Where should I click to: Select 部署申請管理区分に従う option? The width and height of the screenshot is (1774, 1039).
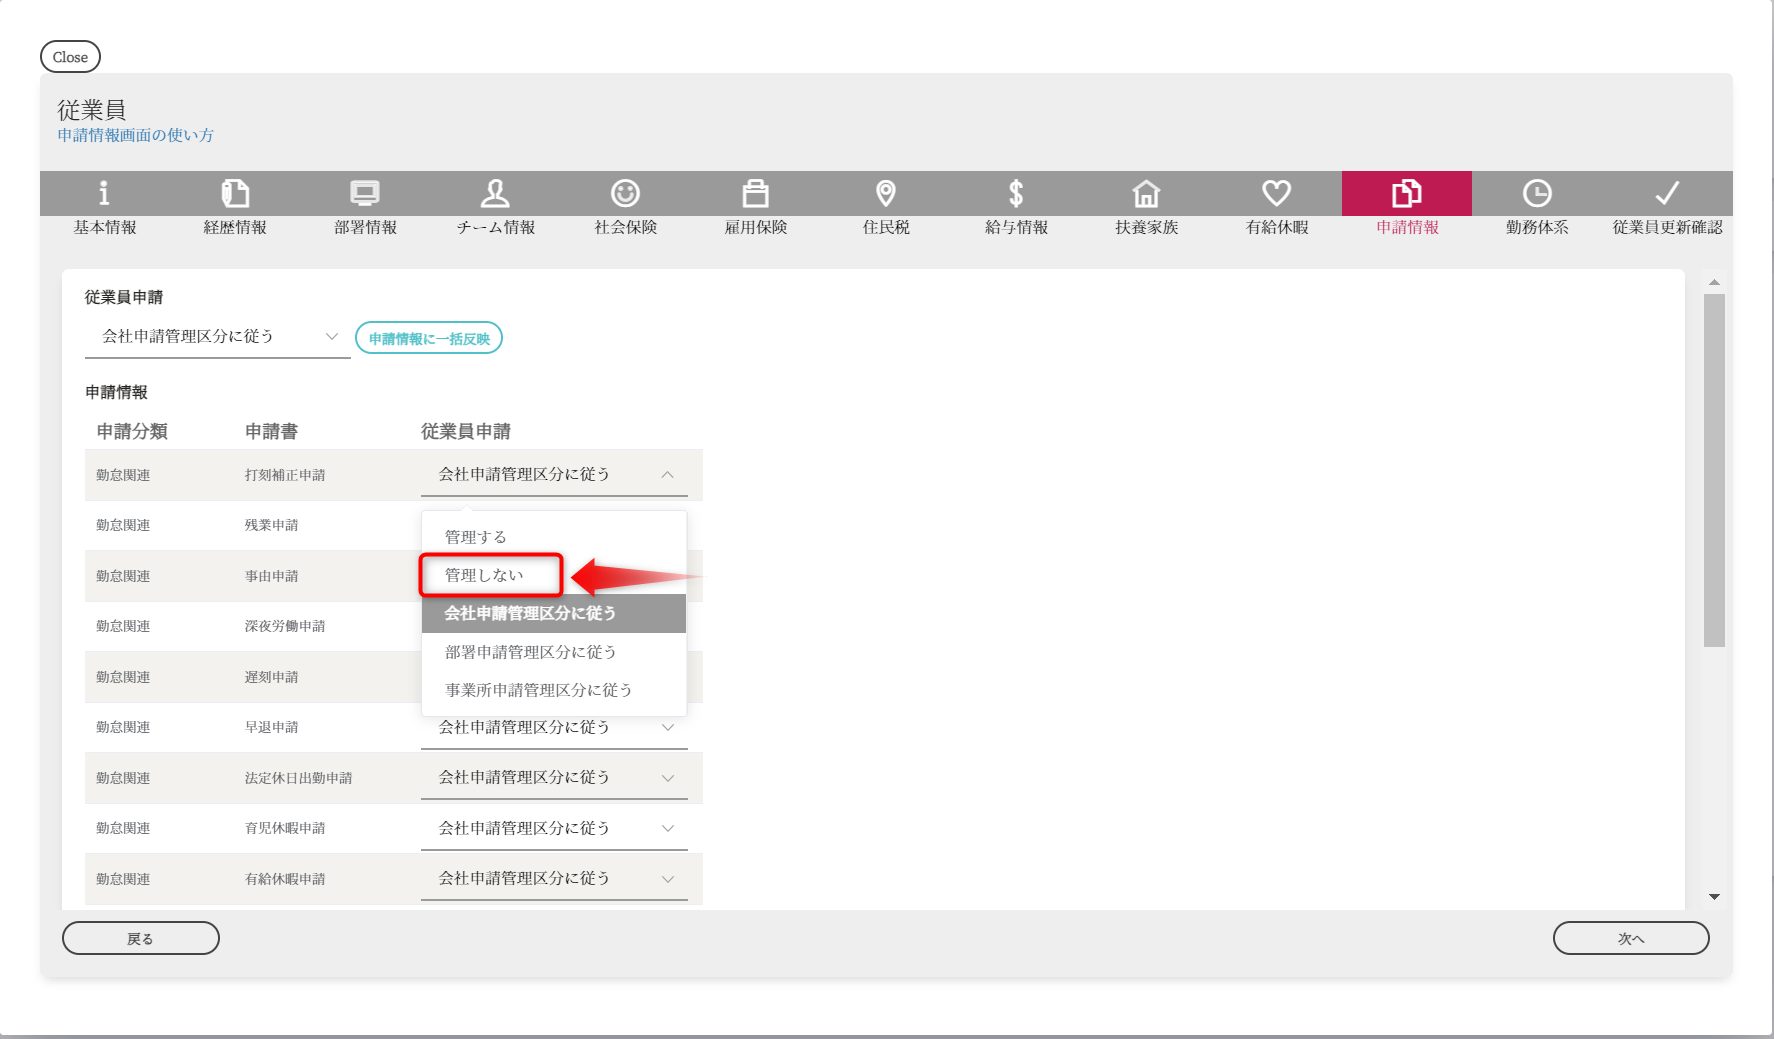point(531,652)
